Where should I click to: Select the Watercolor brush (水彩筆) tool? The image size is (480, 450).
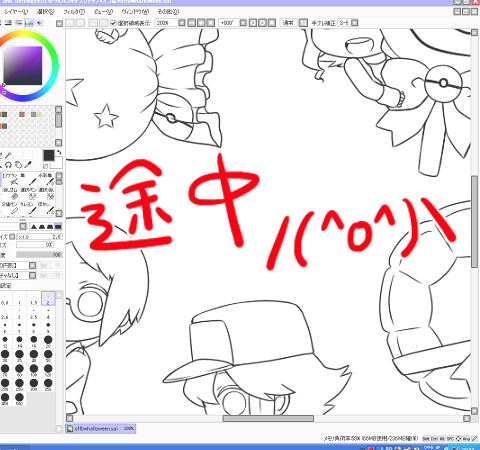coord(46,179)
